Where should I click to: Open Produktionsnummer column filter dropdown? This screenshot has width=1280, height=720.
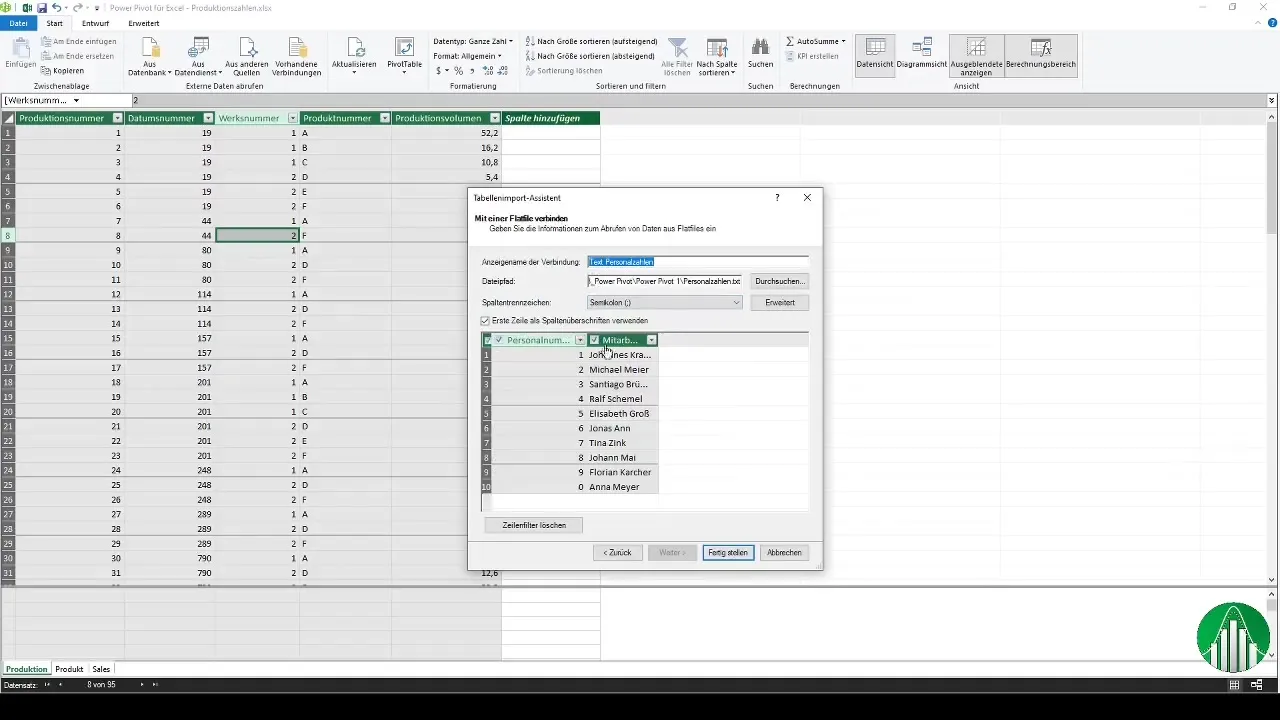click(x=118, y=118)
